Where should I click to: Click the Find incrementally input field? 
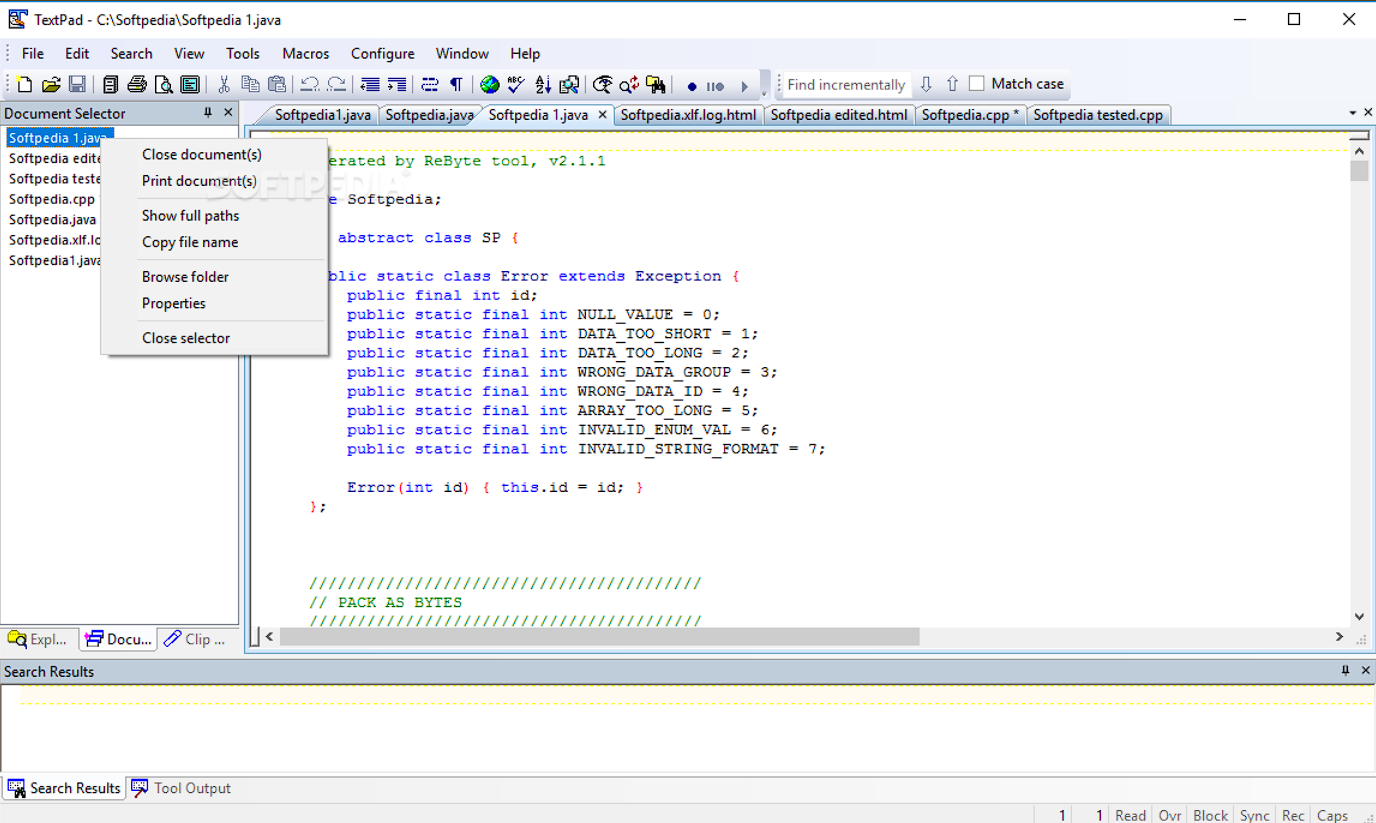click(x=846, y=85)
